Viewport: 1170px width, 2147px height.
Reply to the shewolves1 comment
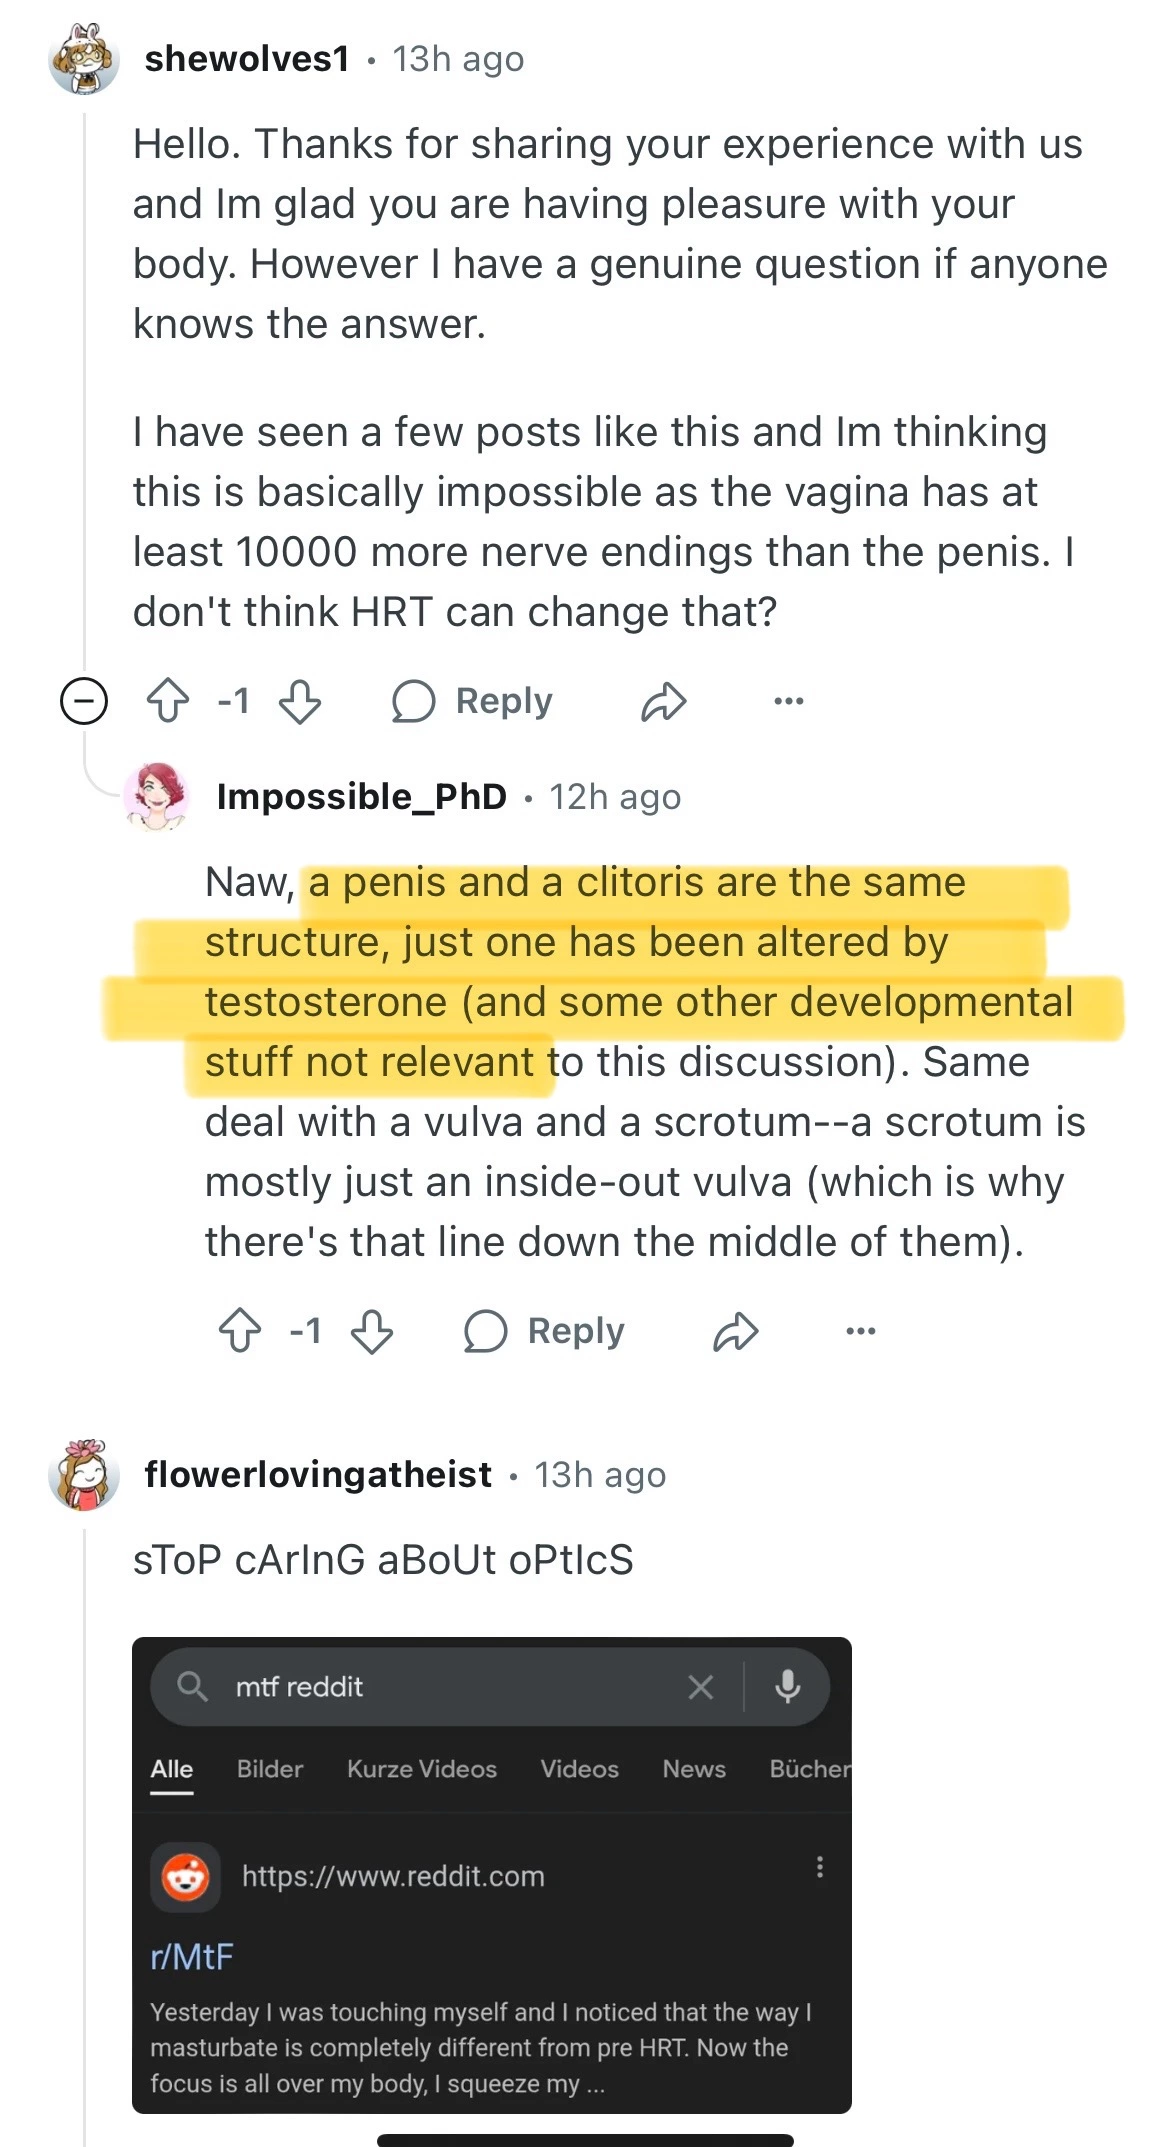point(472,701)
